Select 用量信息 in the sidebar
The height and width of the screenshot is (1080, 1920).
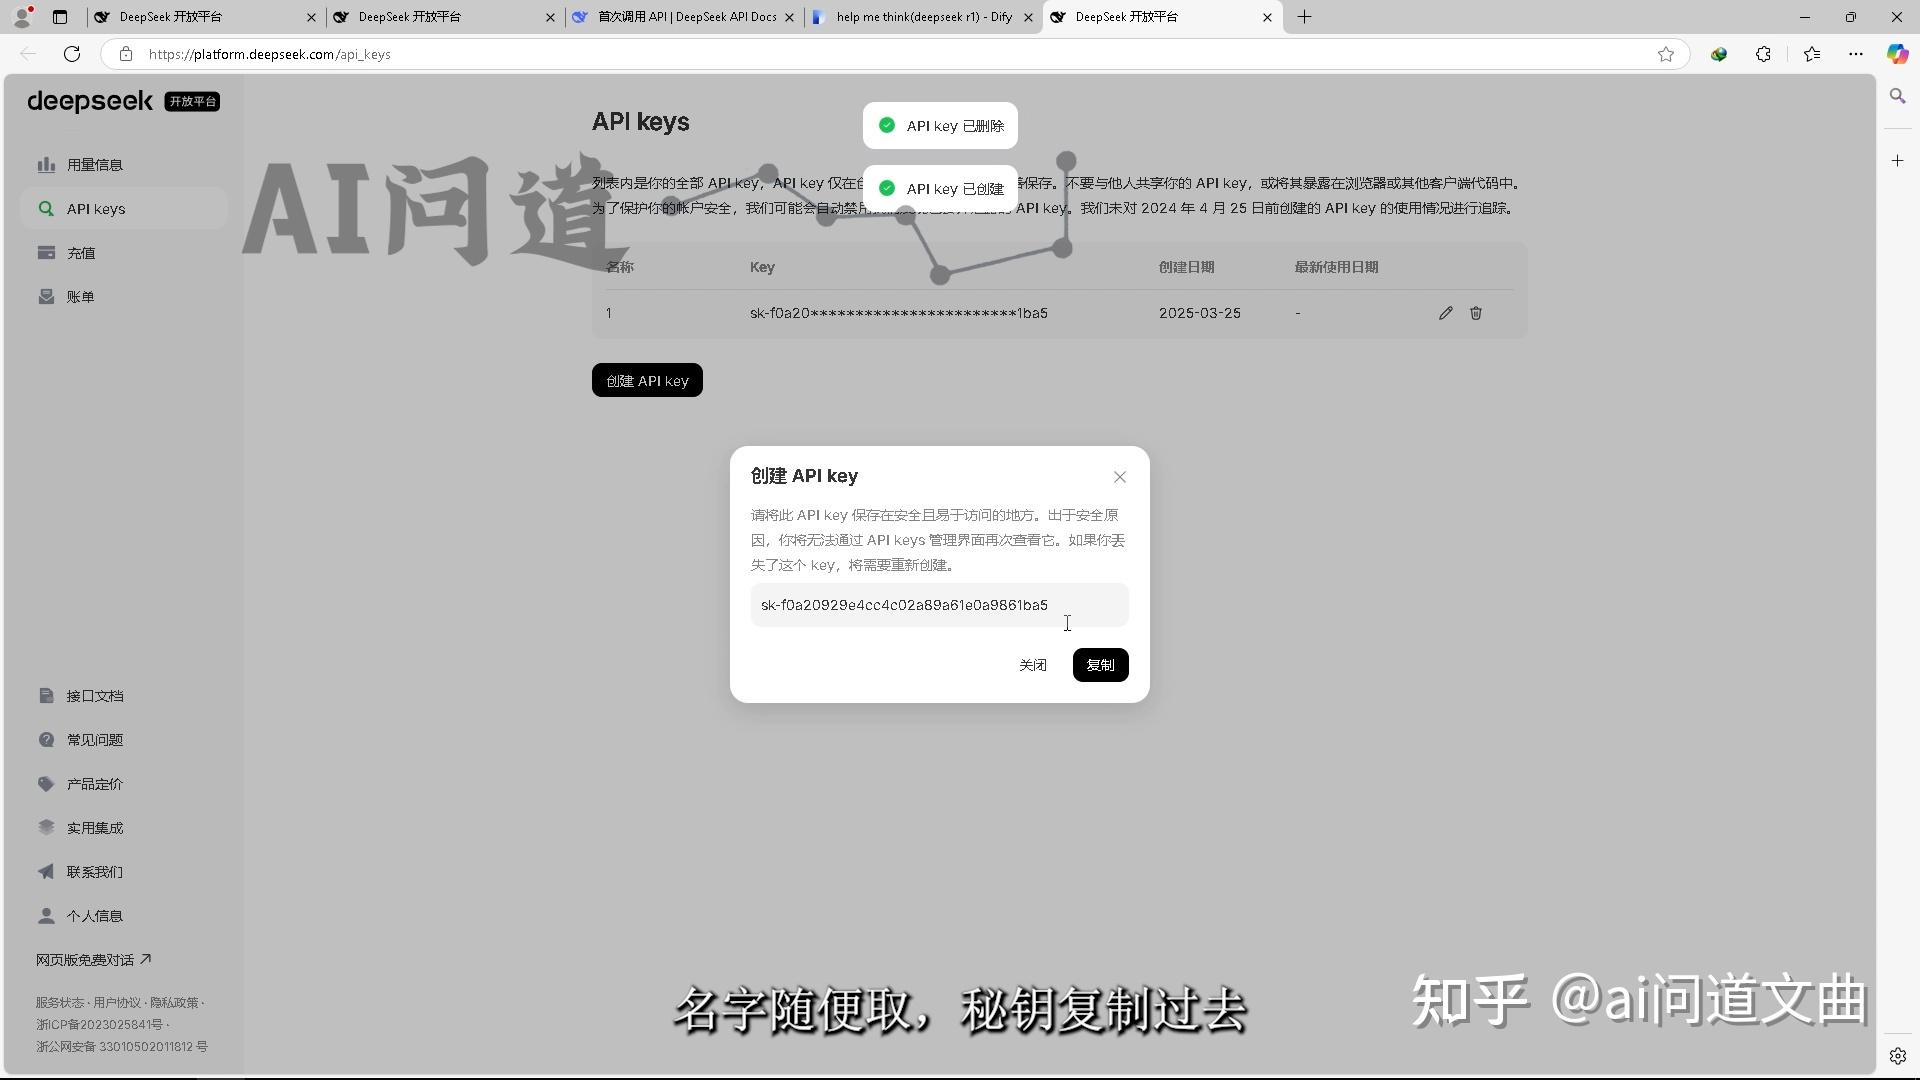point(95,164)
